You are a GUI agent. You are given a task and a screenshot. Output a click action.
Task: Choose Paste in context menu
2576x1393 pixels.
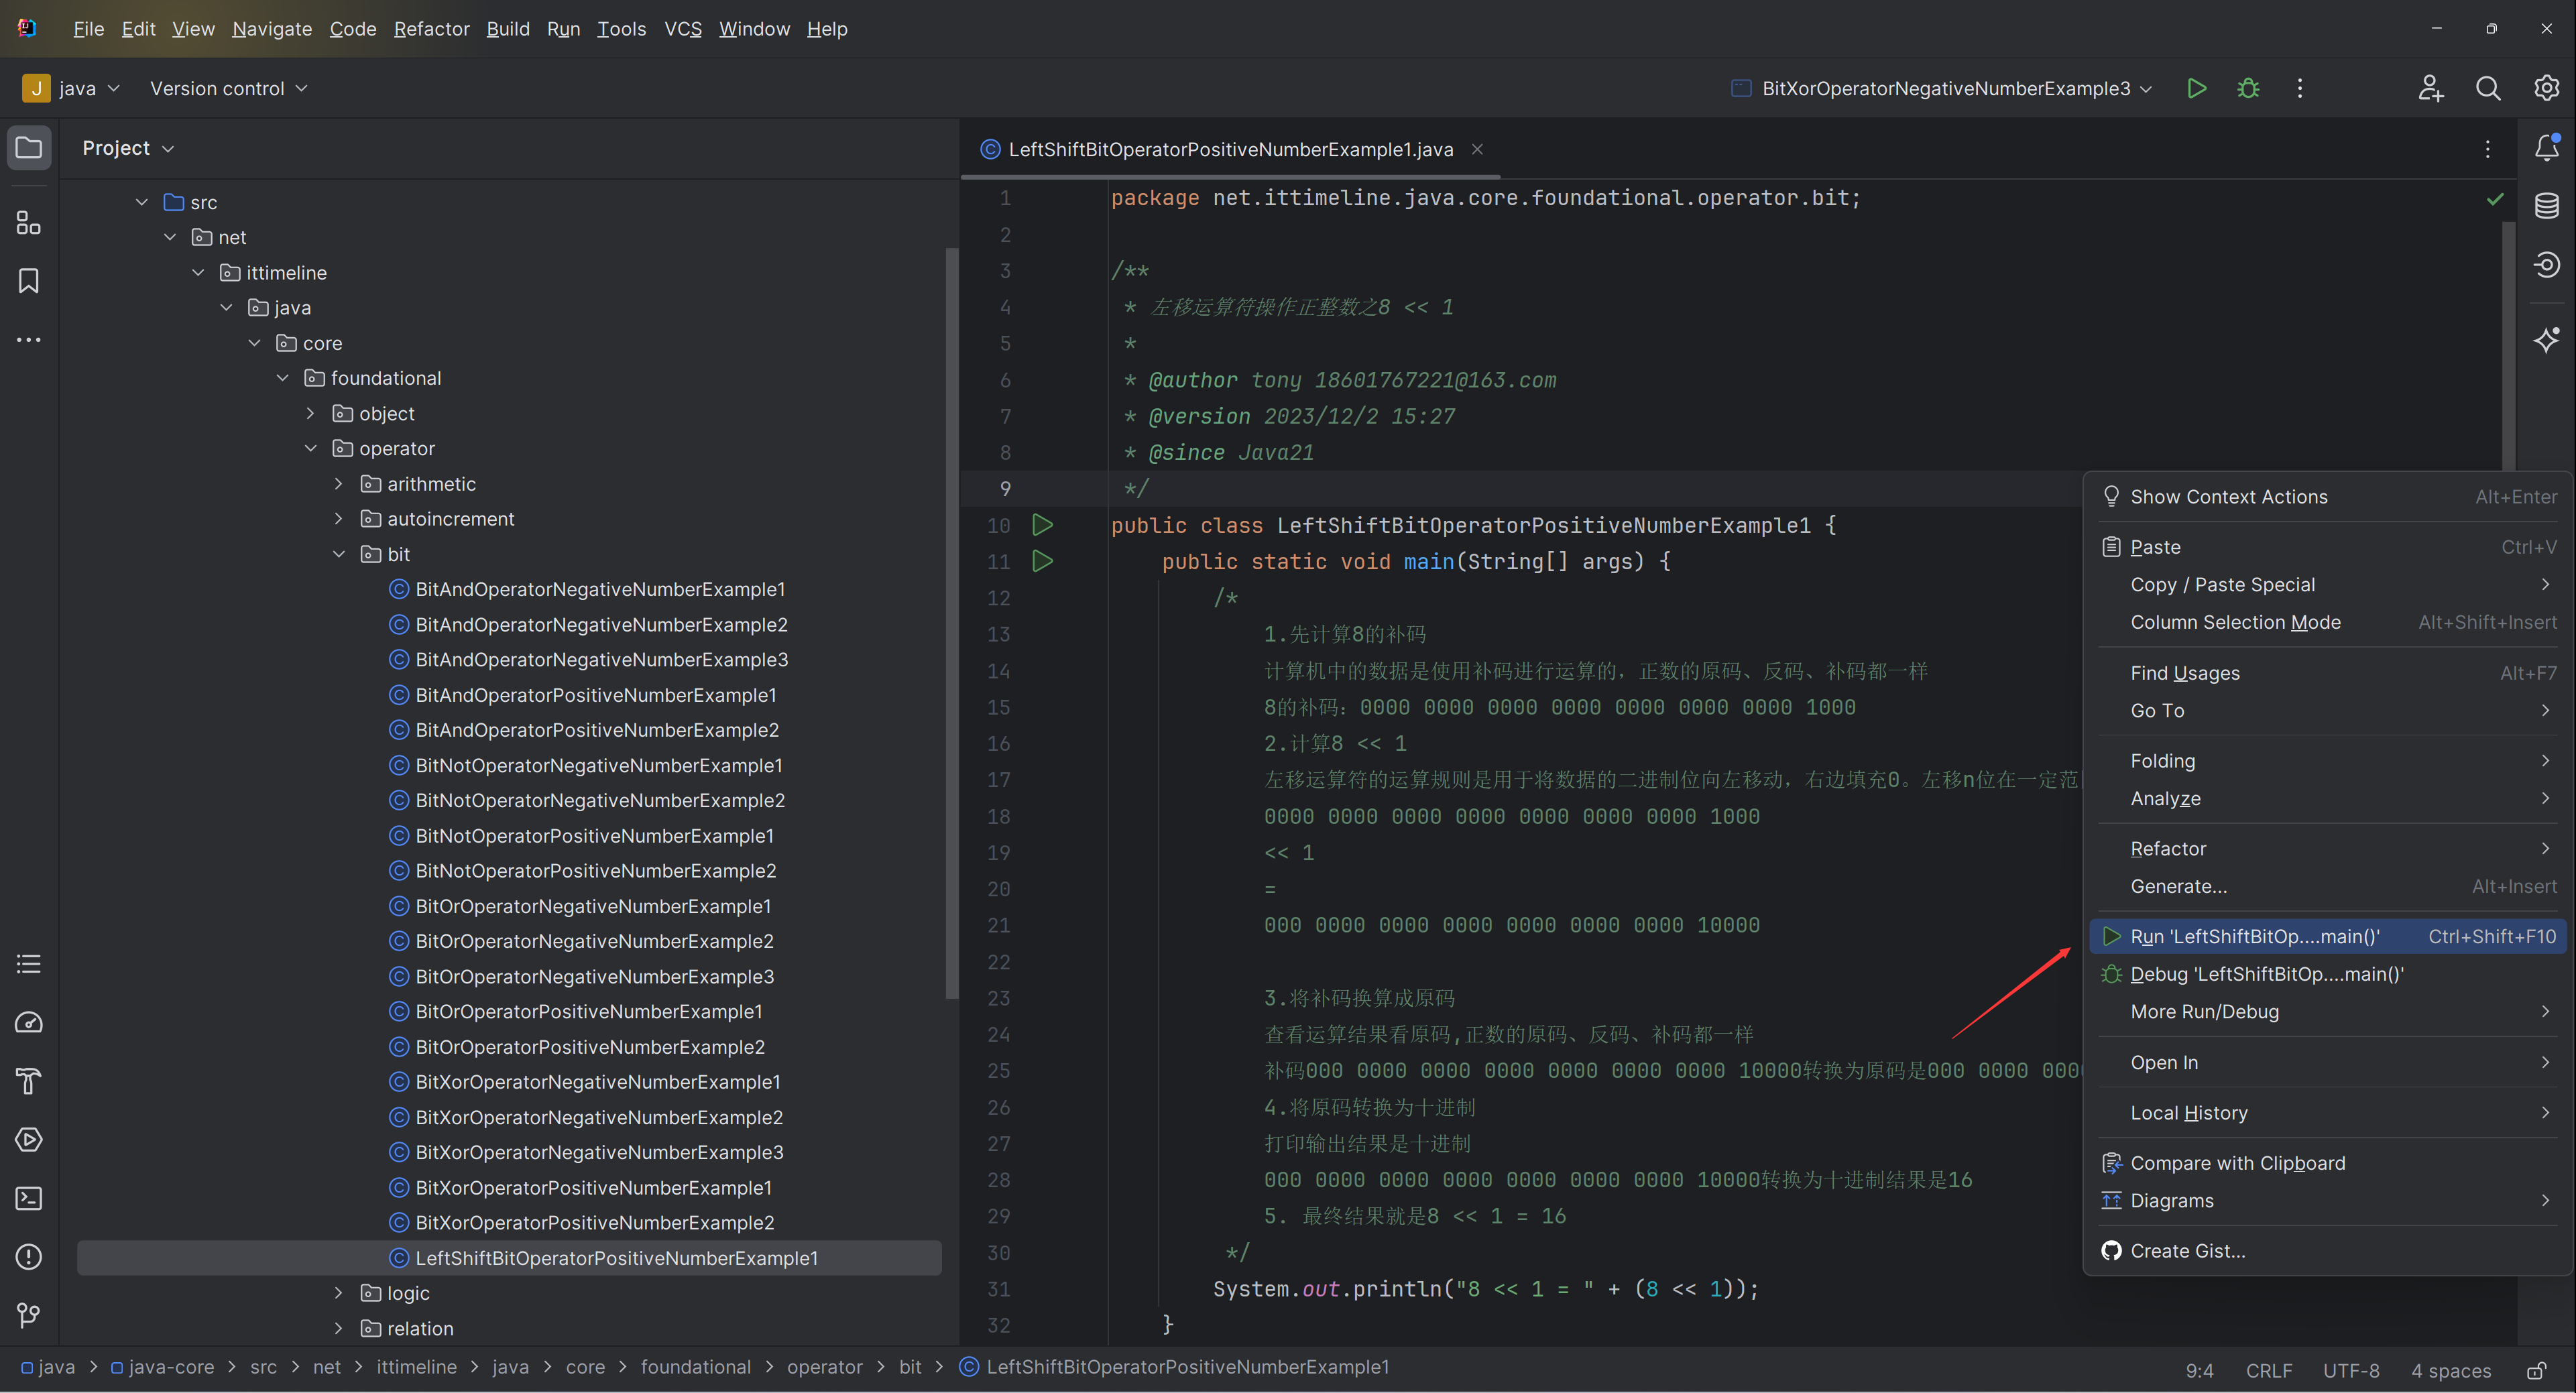(2327, 547)
